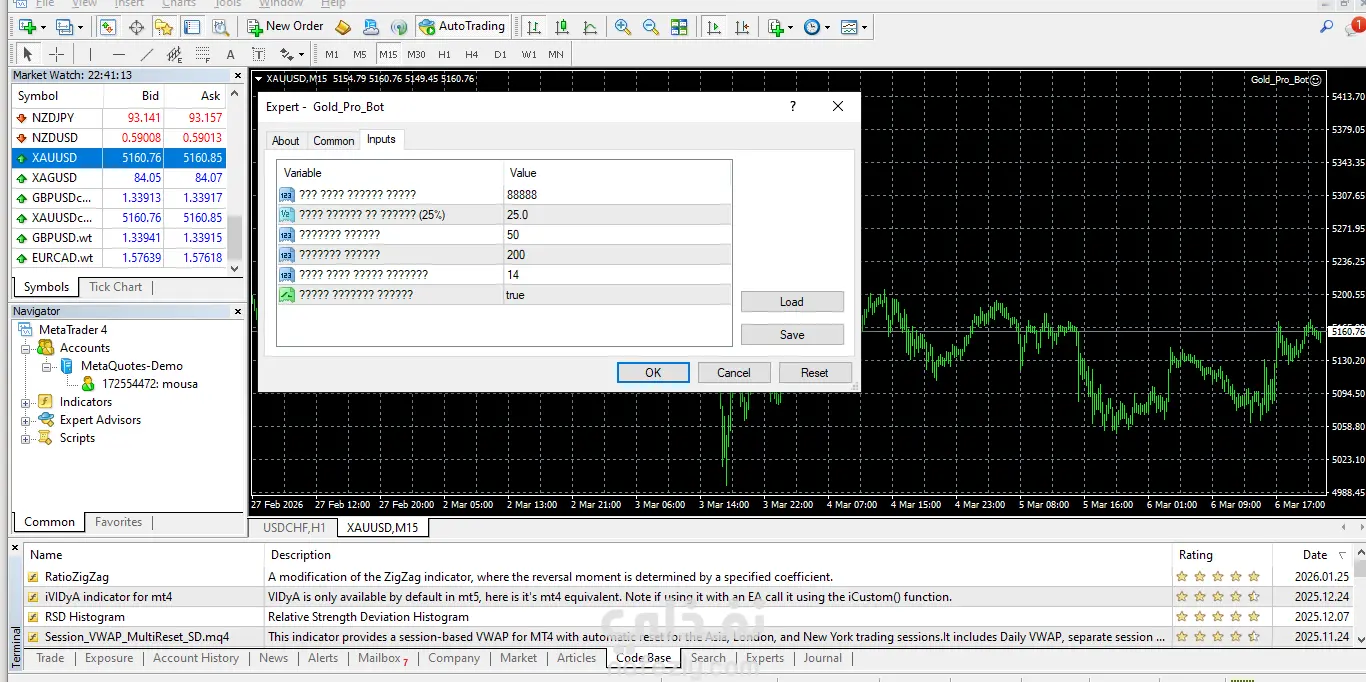Click the New Order toolbar button

285,27
